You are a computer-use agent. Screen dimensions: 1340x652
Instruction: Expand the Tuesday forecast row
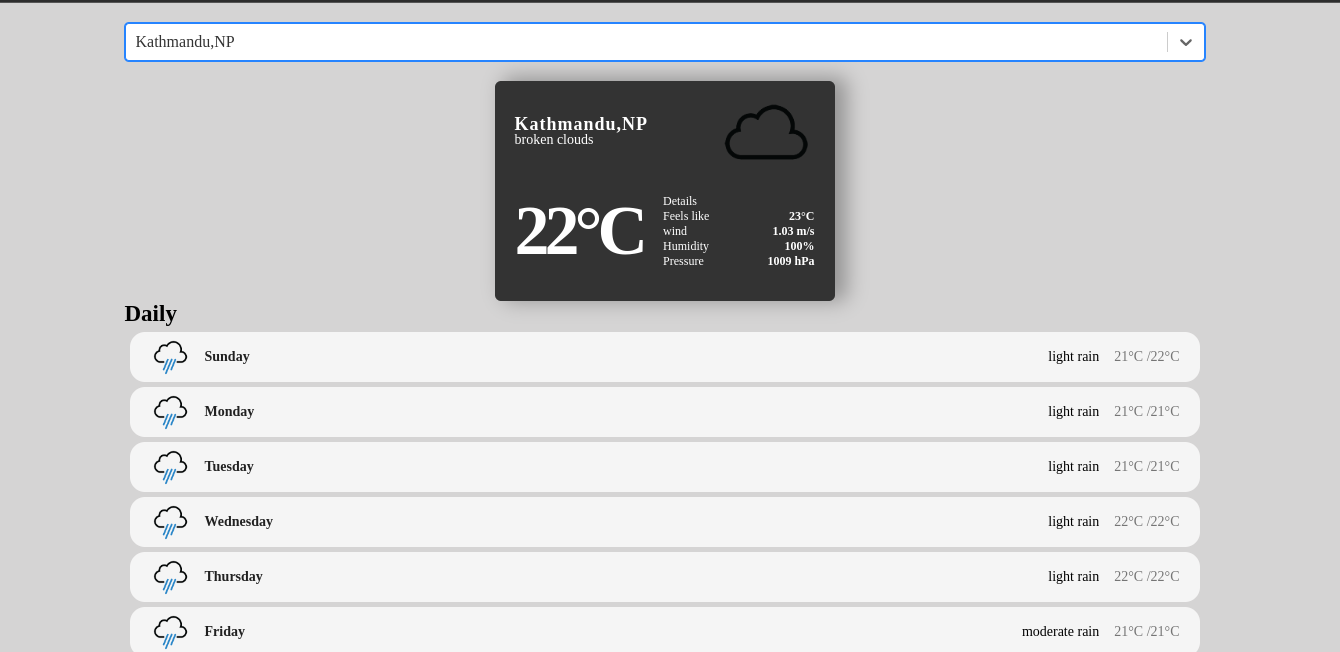point(664,467)
